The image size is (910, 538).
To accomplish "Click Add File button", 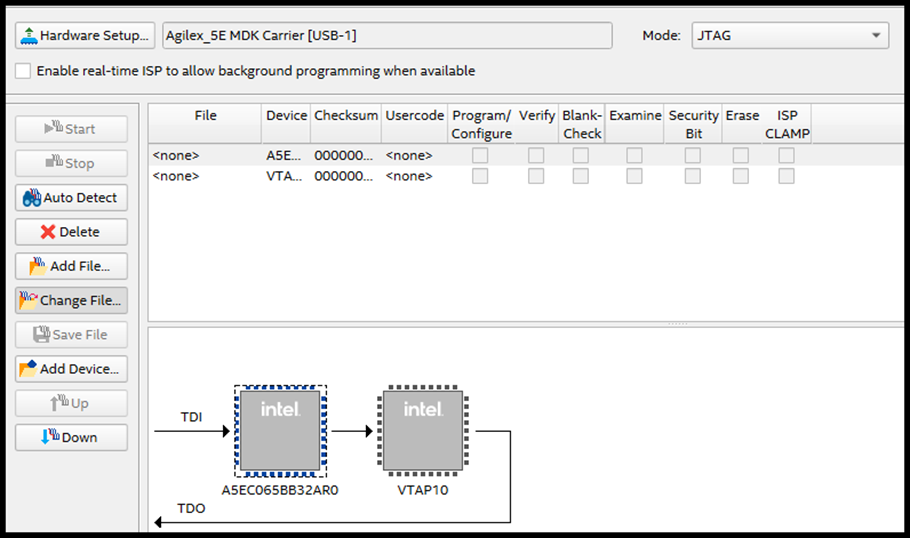I will pyautogui.click(x=71, y=266).
